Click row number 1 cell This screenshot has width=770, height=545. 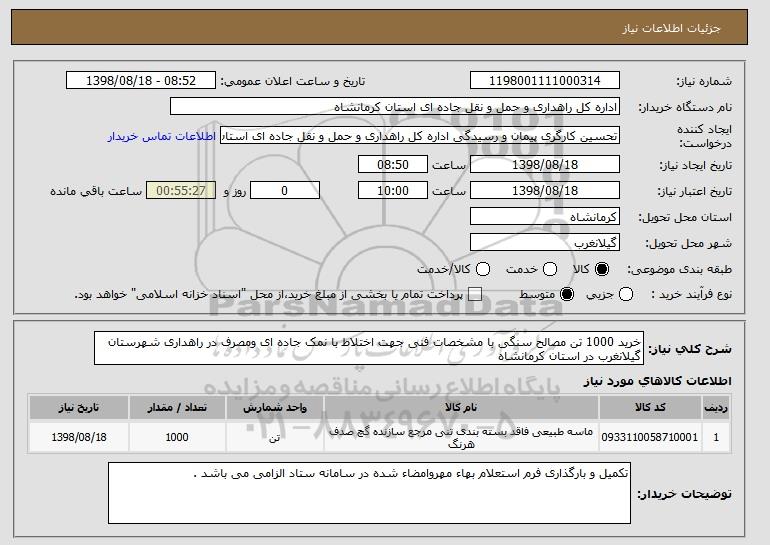(x=716, y=437)
